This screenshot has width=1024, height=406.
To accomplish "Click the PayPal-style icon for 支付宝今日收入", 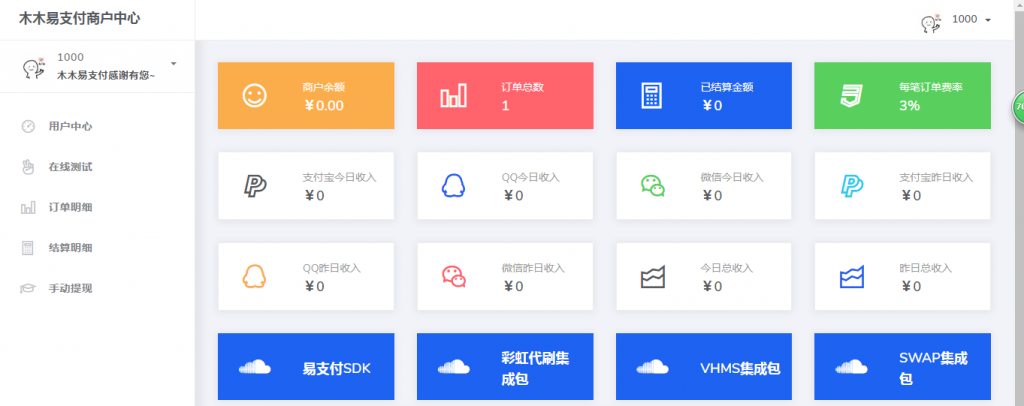I will (x=255, y=185).
